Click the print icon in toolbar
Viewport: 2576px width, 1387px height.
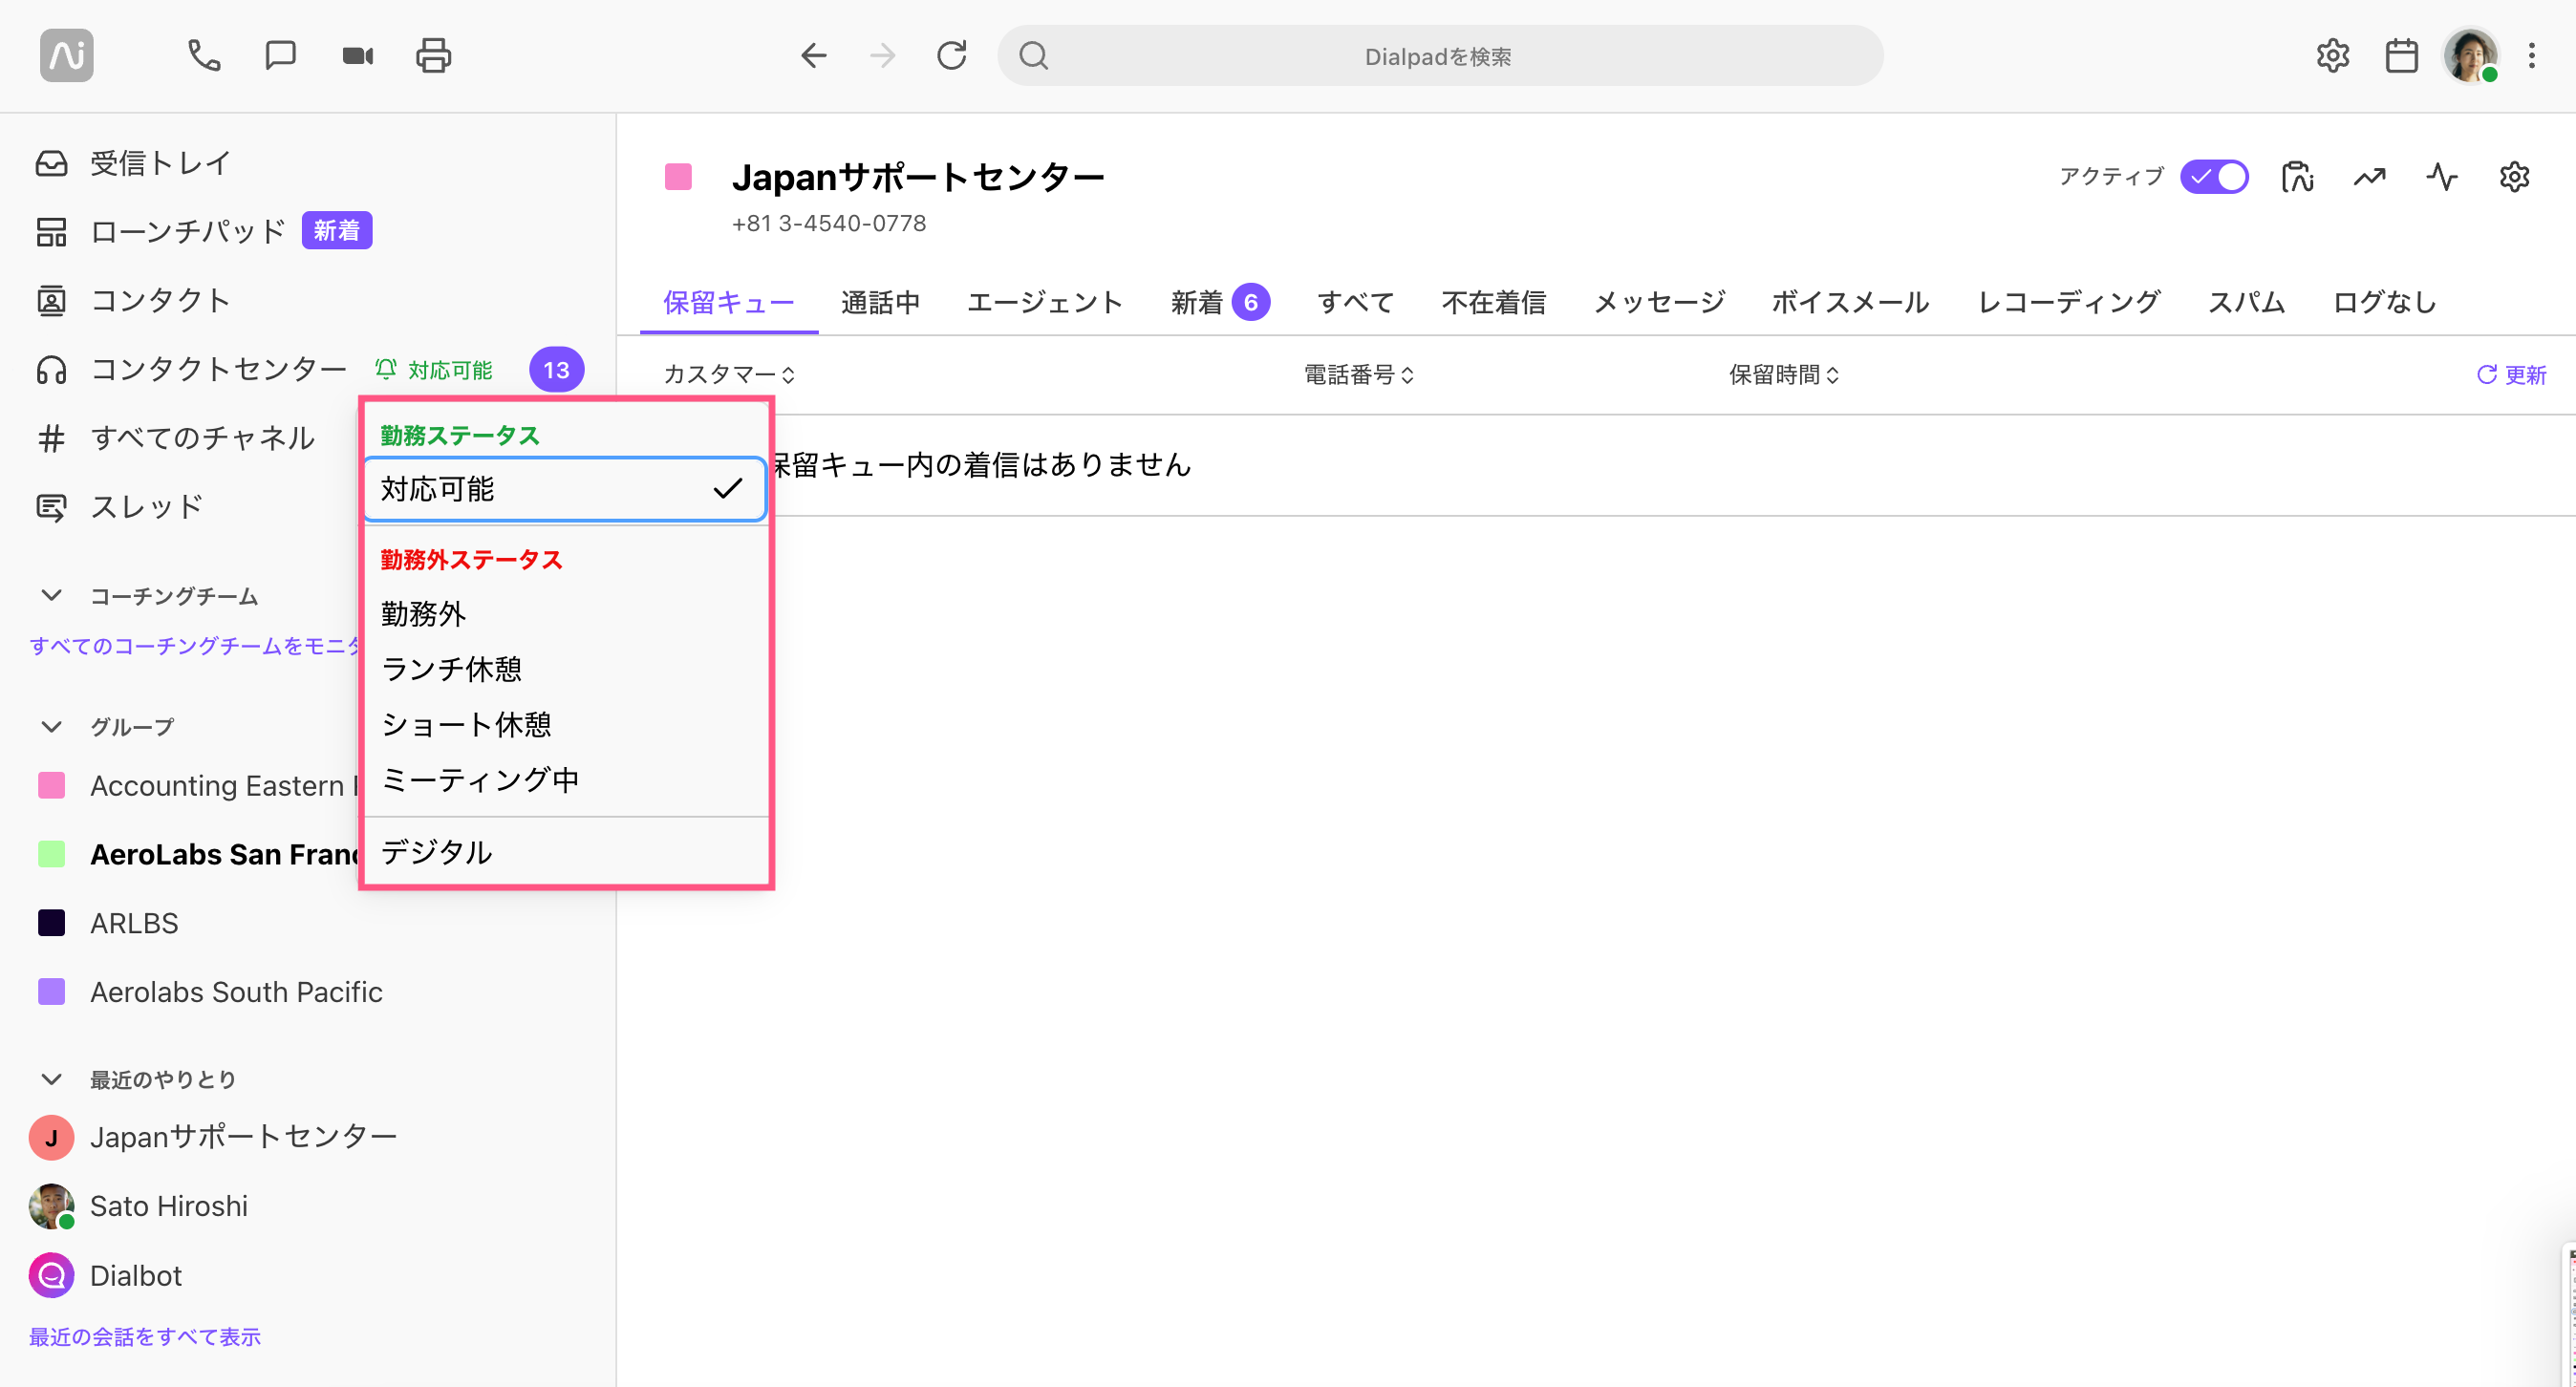(x=432, y=56)
